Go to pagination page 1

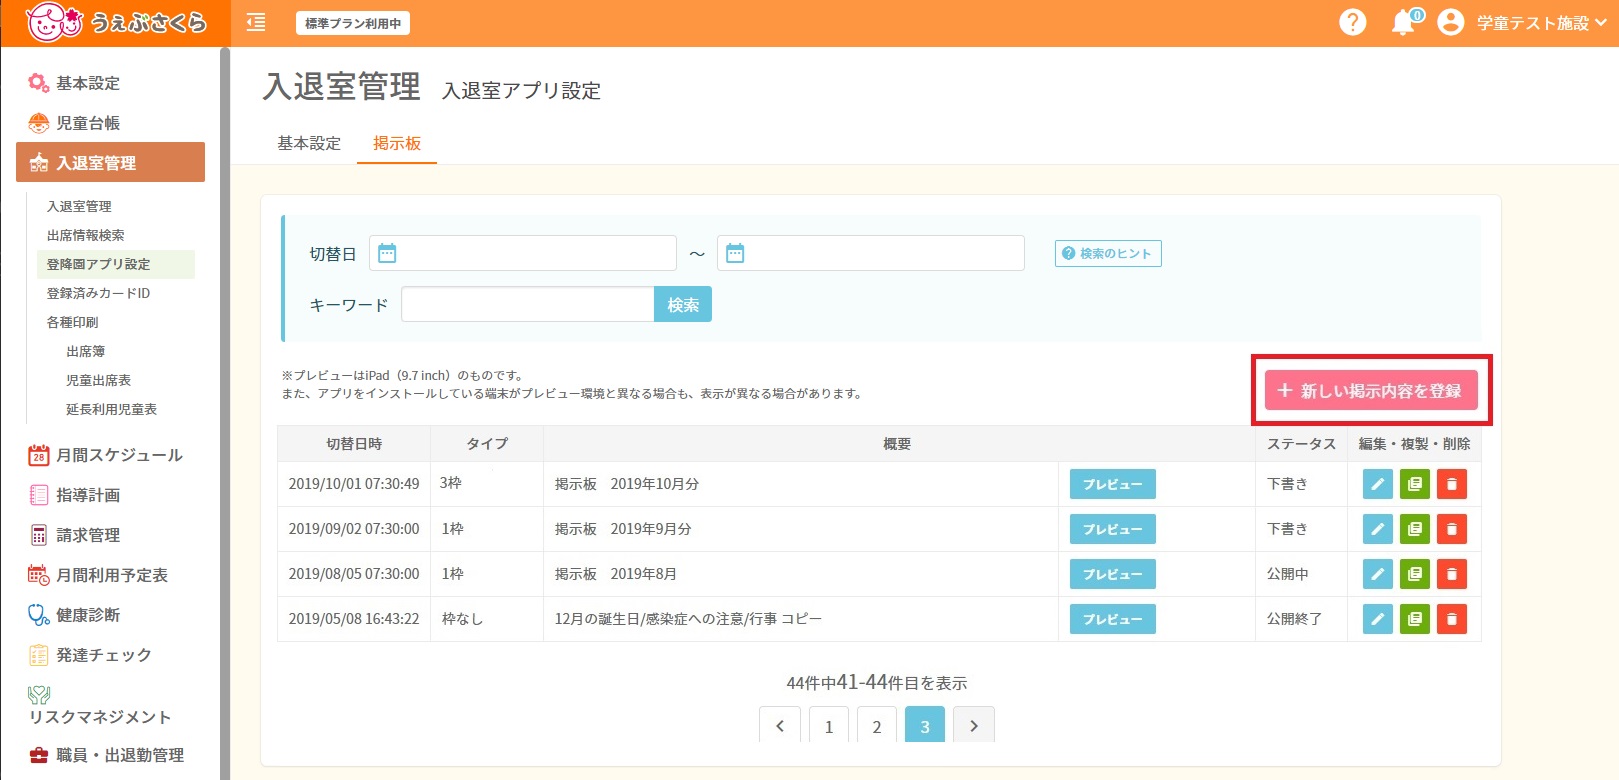tap(829, 725)
